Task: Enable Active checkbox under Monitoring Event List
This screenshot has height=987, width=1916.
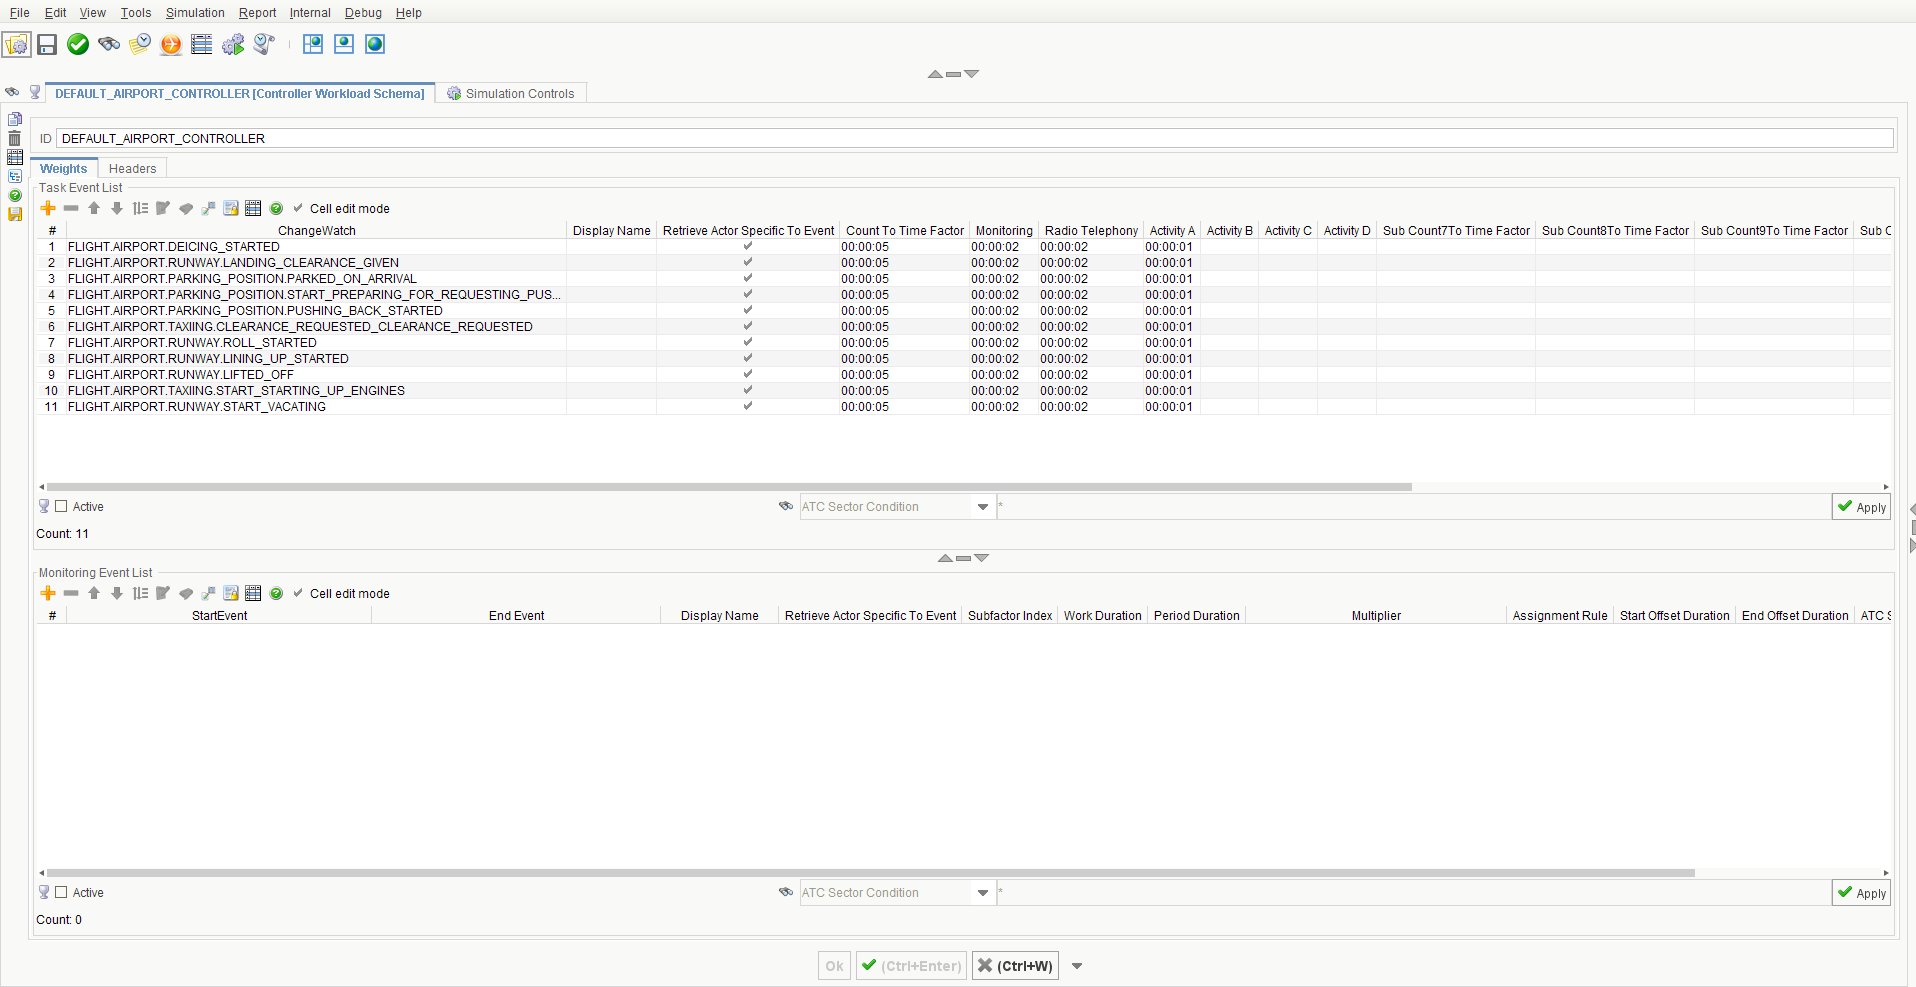Action: pos(61,893)
